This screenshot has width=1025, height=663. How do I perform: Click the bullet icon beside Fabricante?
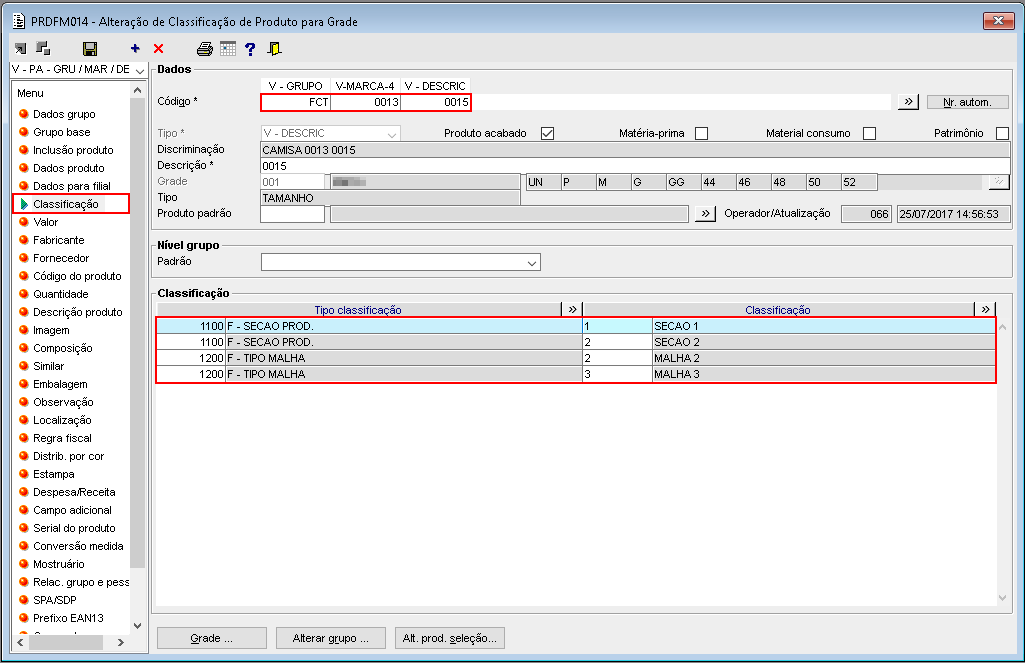tap(24, 240)
